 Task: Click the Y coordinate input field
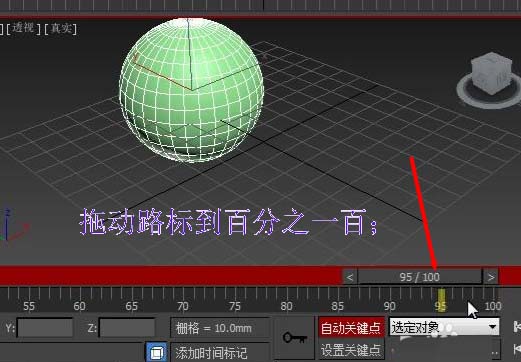[45, 328]
